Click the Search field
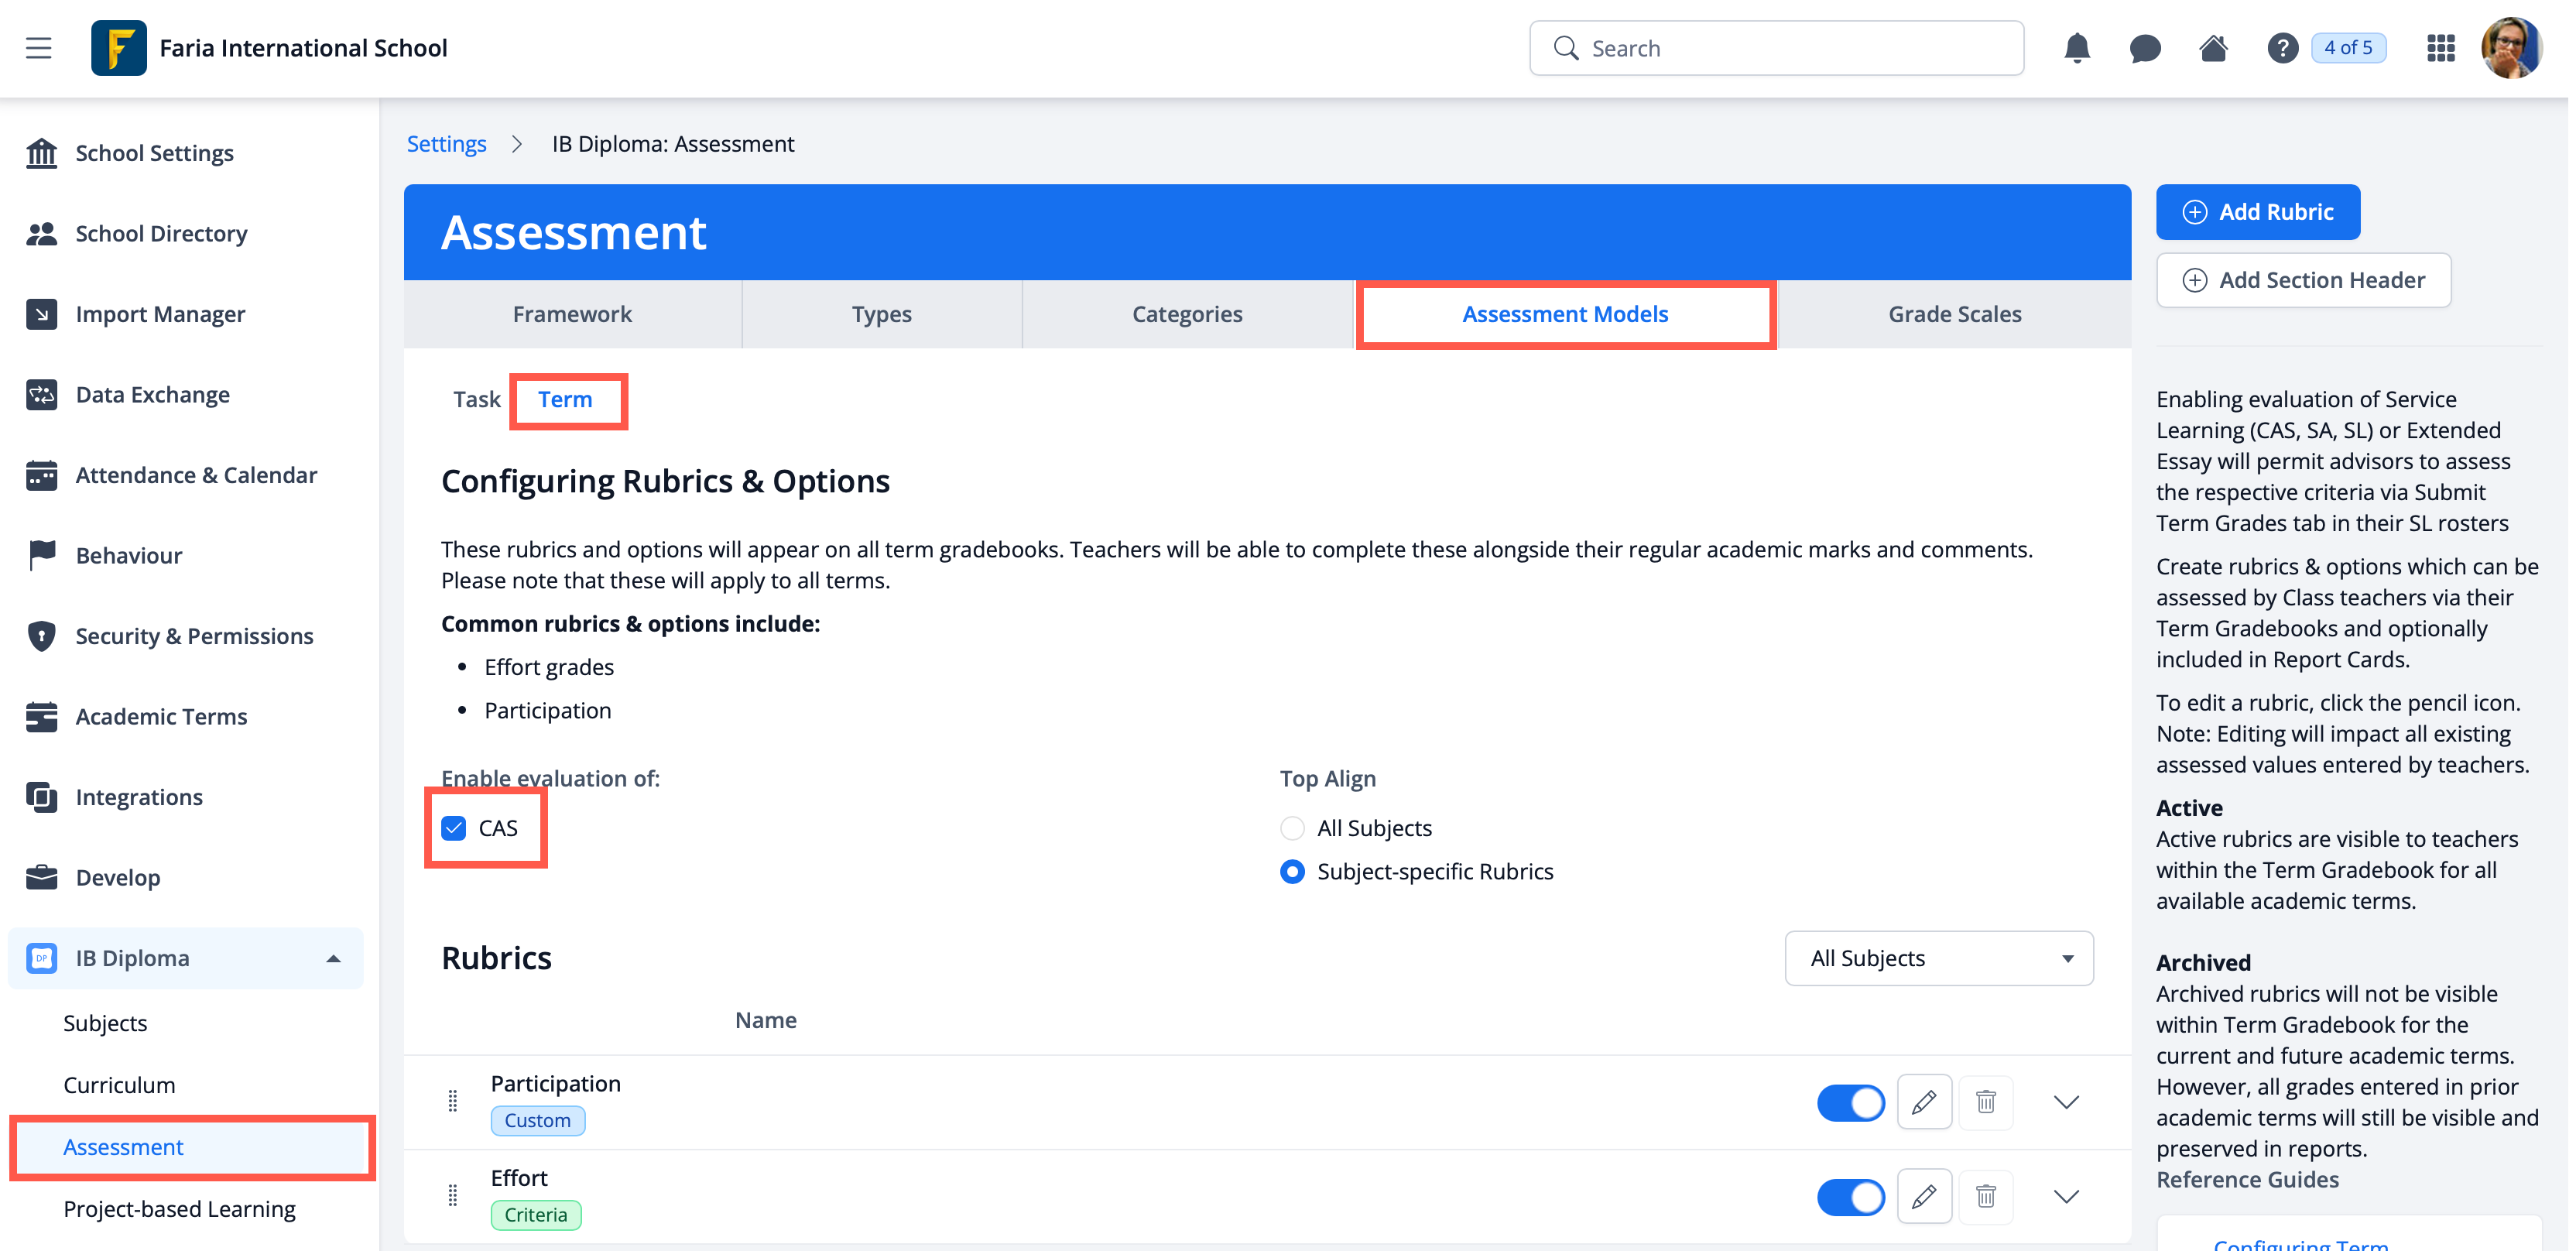 pyautogui.click(x=1776, y=48)
